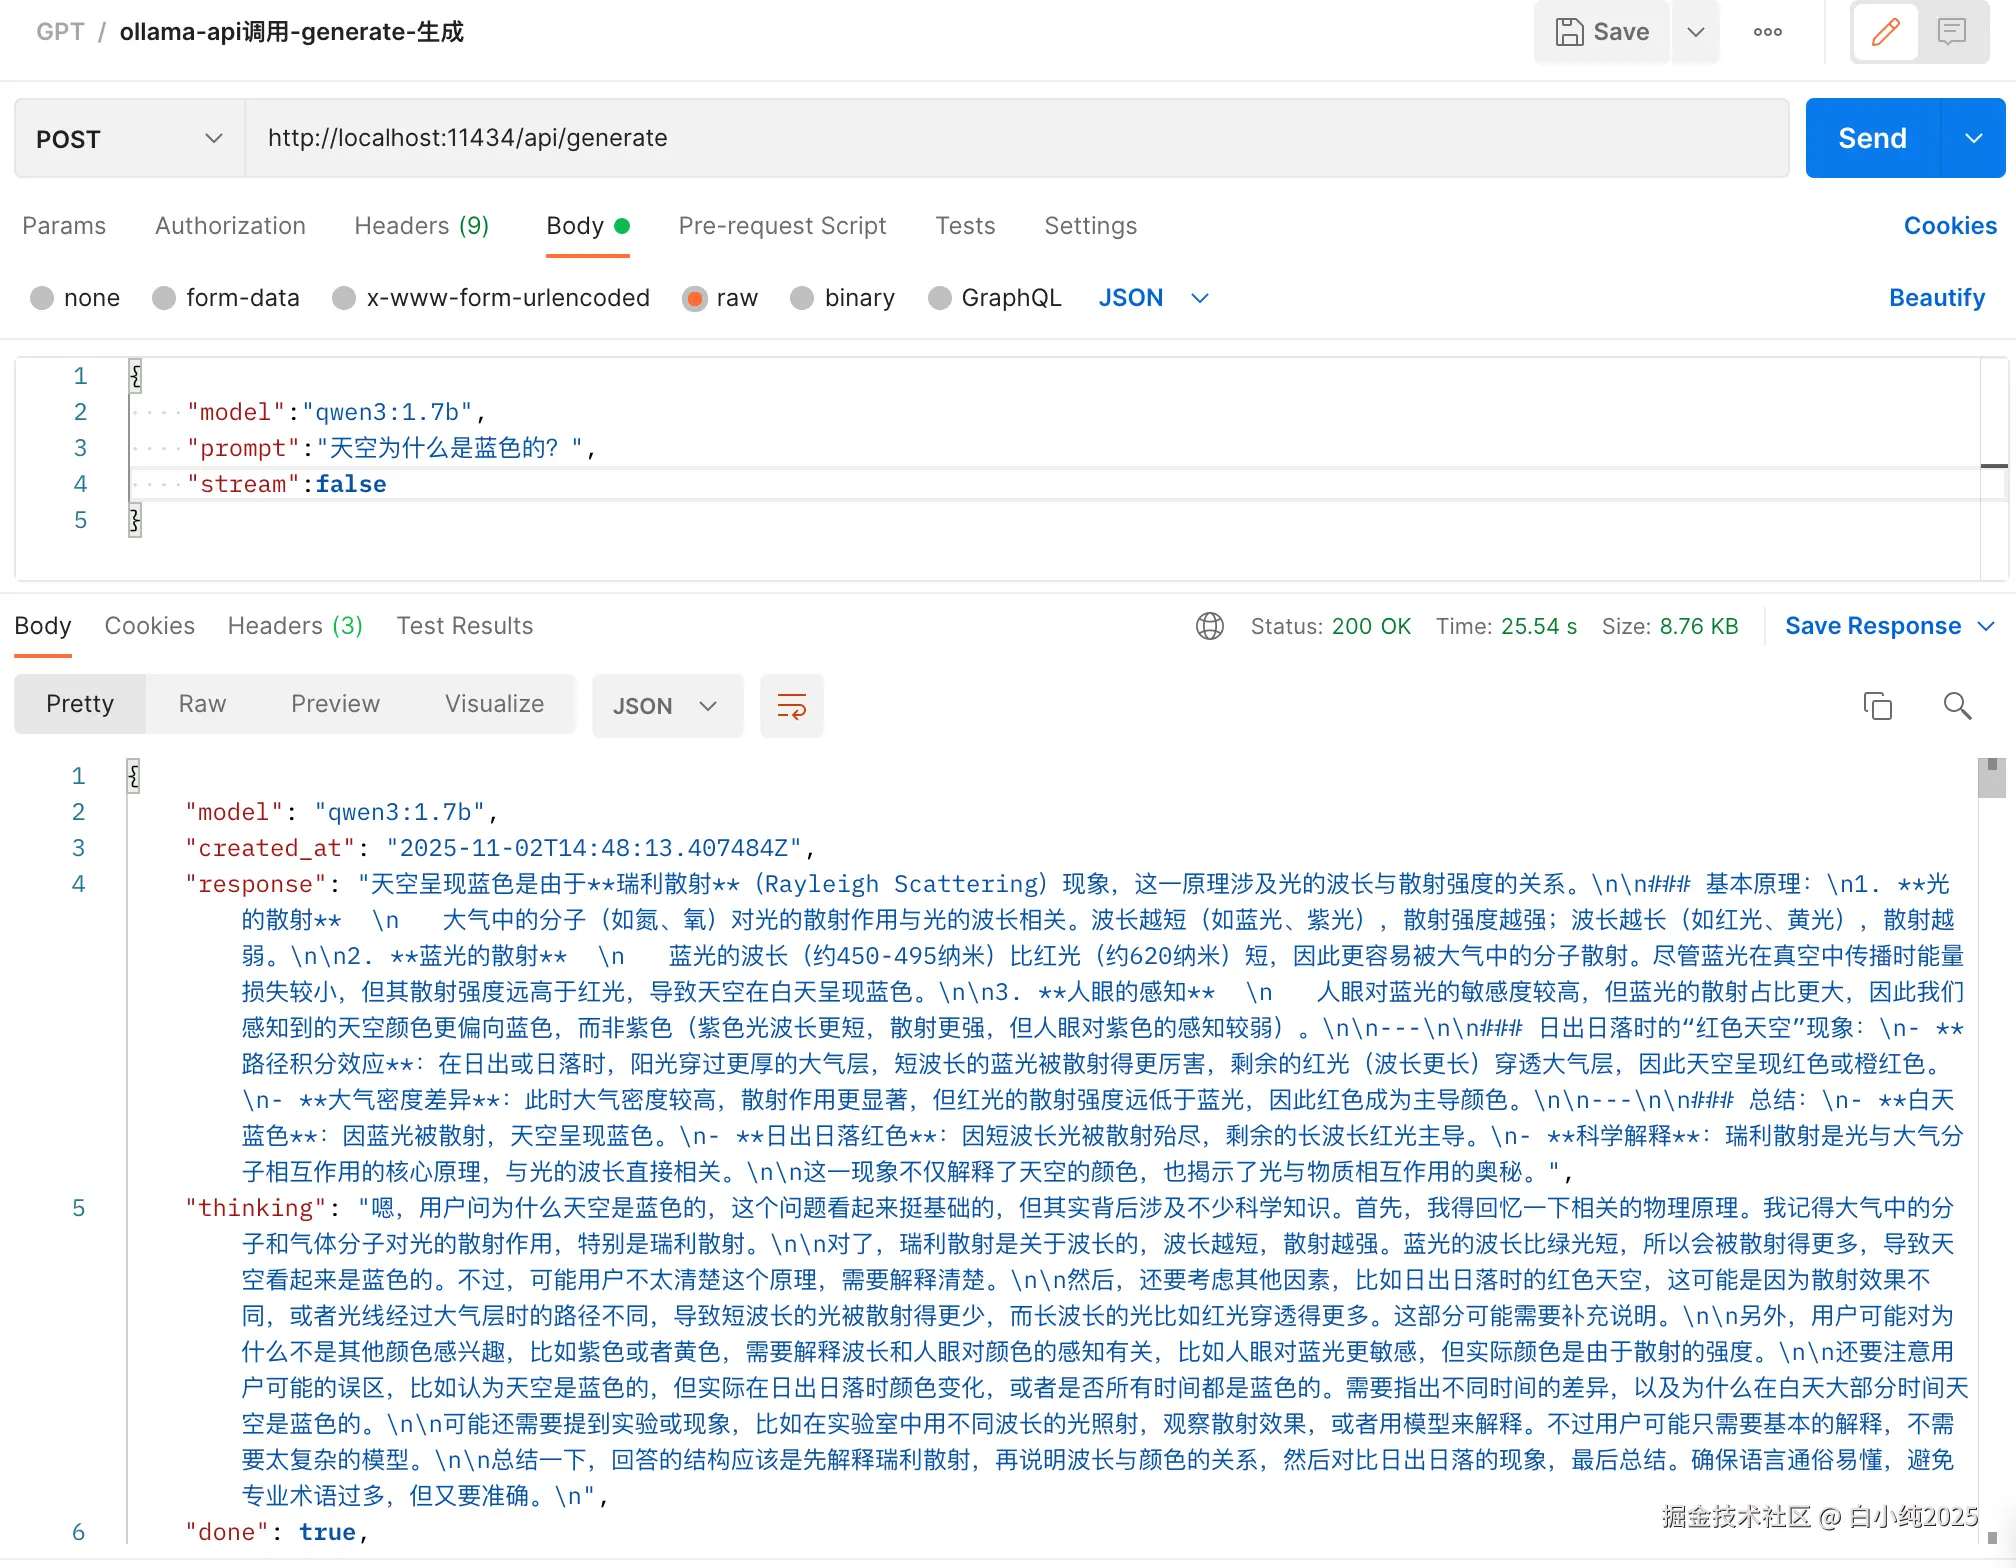Viewport: 2016px width, 1568px height.
Task: Click the response vertical scrollbar thumb
Action: point(1991,778)
